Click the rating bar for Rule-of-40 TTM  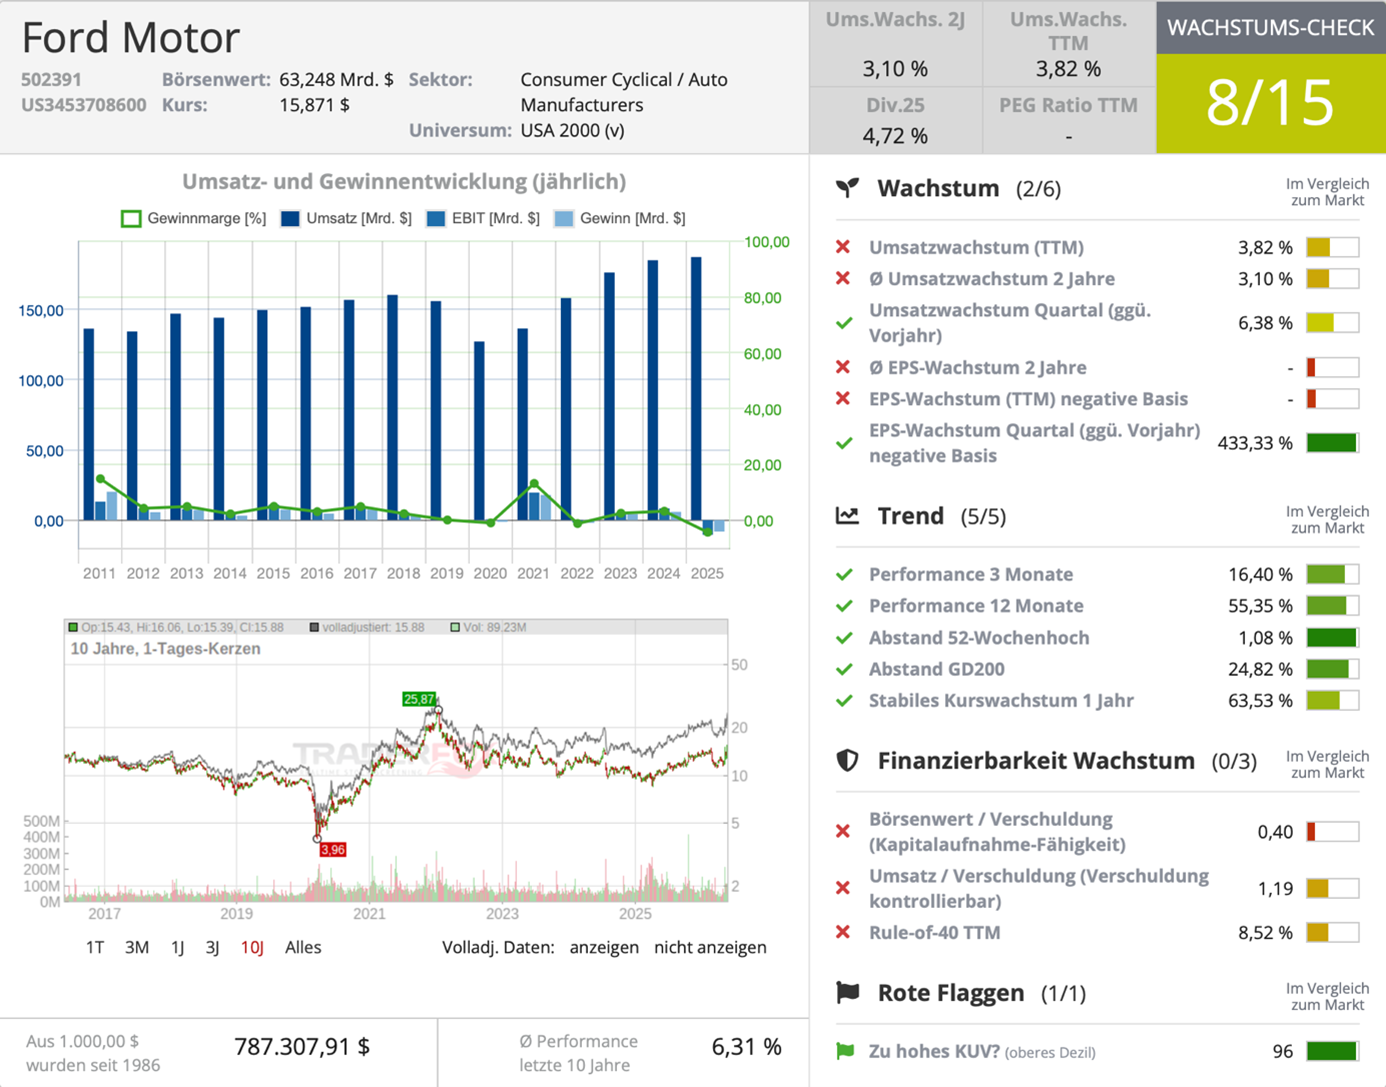click(1332, 932)
